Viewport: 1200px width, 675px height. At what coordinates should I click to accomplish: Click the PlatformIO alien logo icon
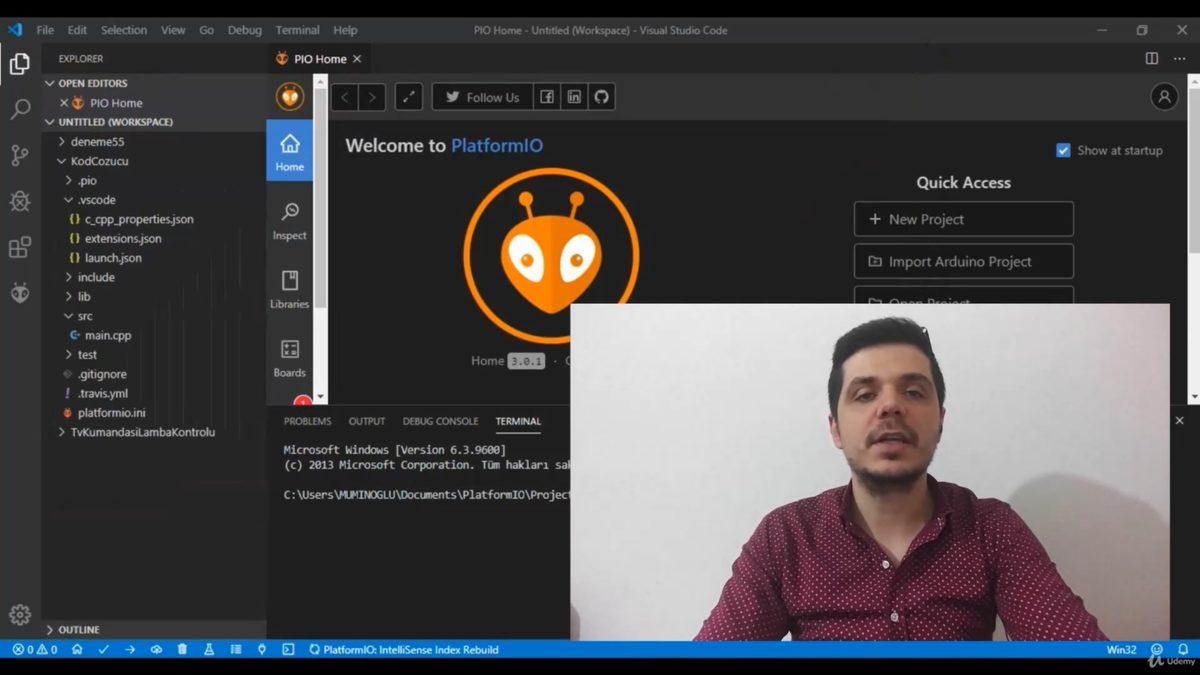289,96
